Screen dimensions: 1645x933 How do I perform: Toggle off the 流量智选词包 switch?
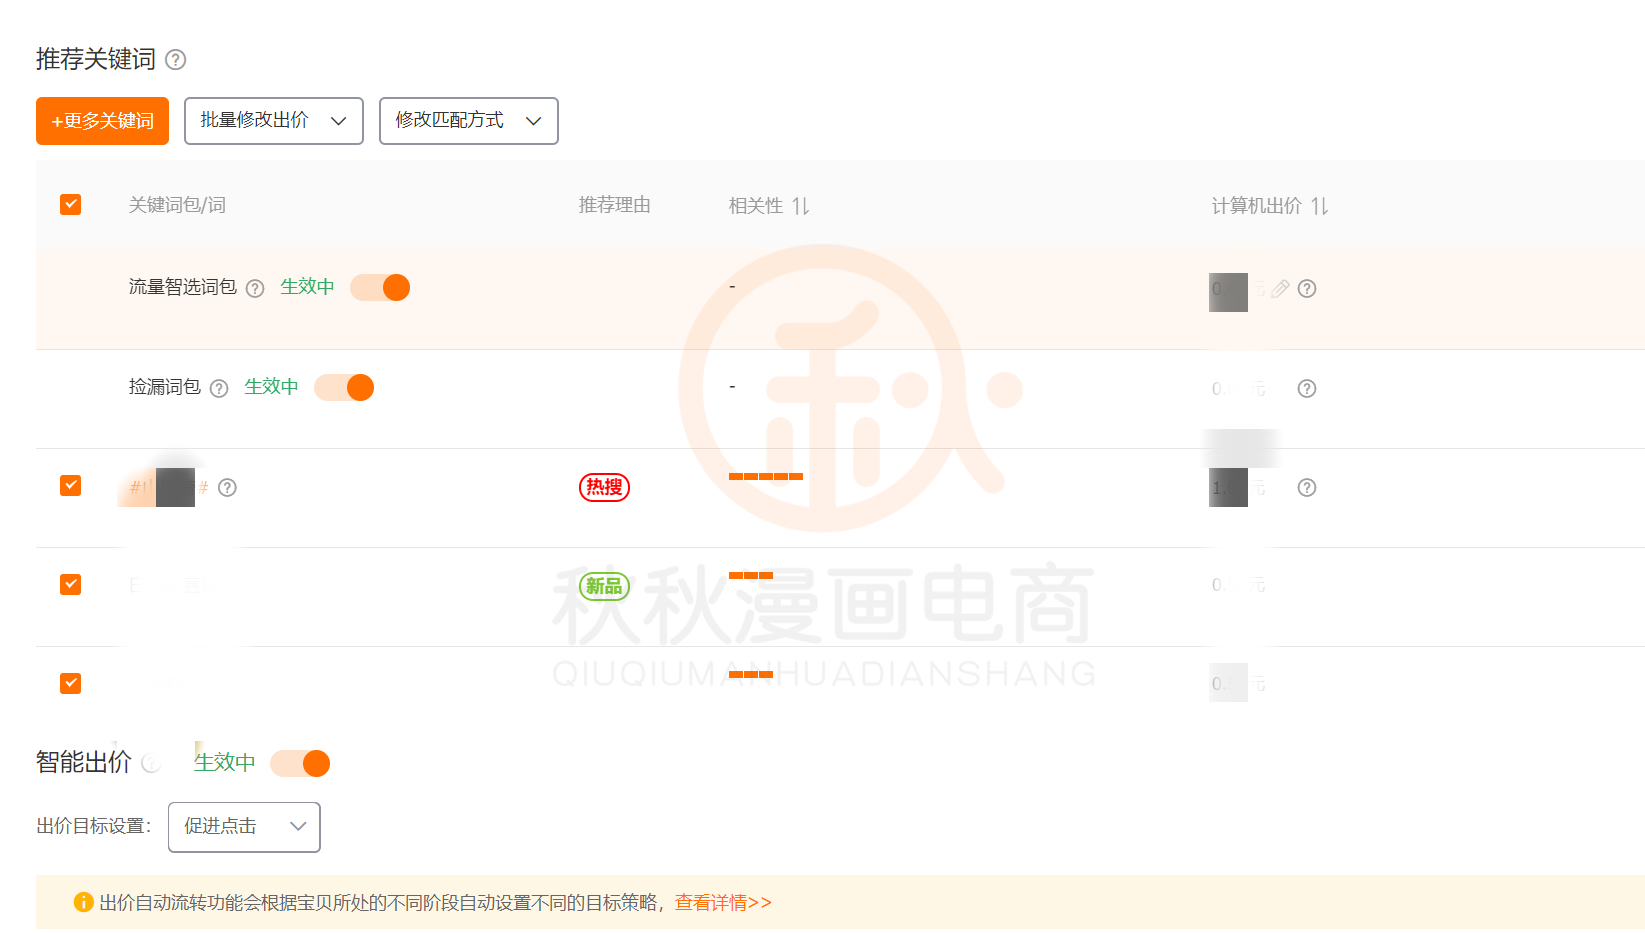(x=380, y=288)
